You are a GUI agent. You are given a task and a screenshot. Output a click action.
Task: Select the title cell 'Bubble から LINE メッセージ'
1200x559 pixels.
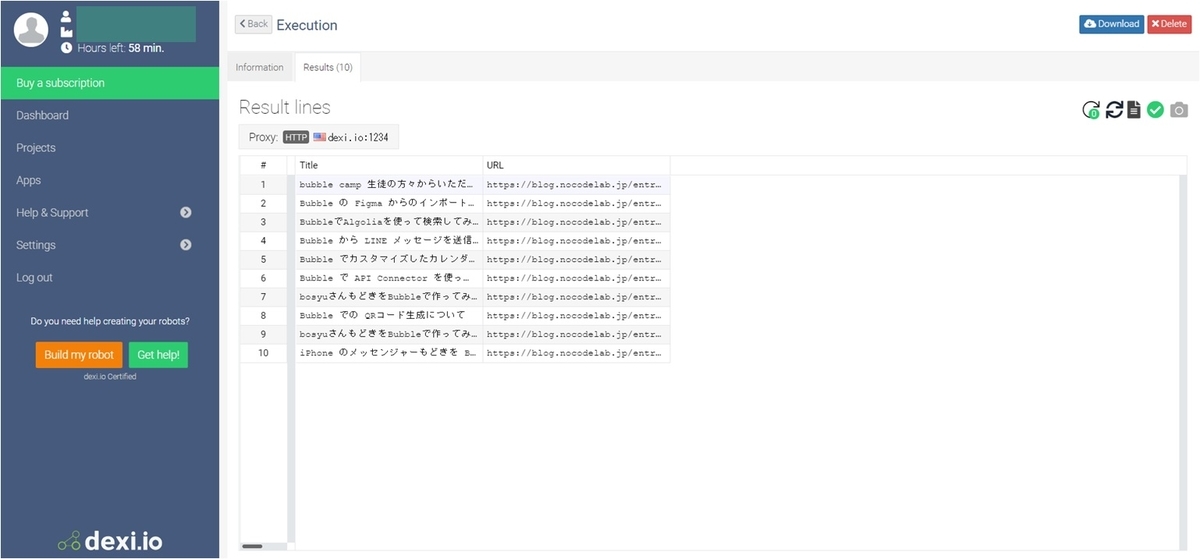click(389, 240)
